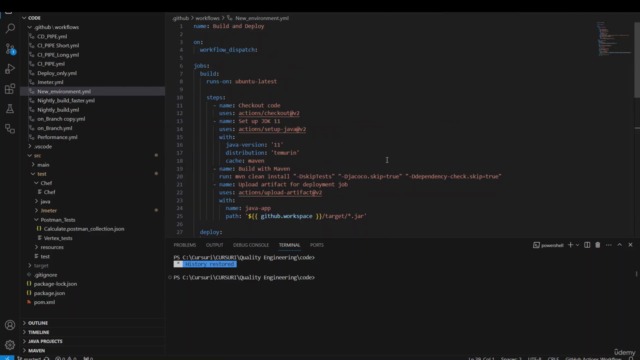Open the Search view in activity bar
Screen dimensions: 640x360
[10, 28]
